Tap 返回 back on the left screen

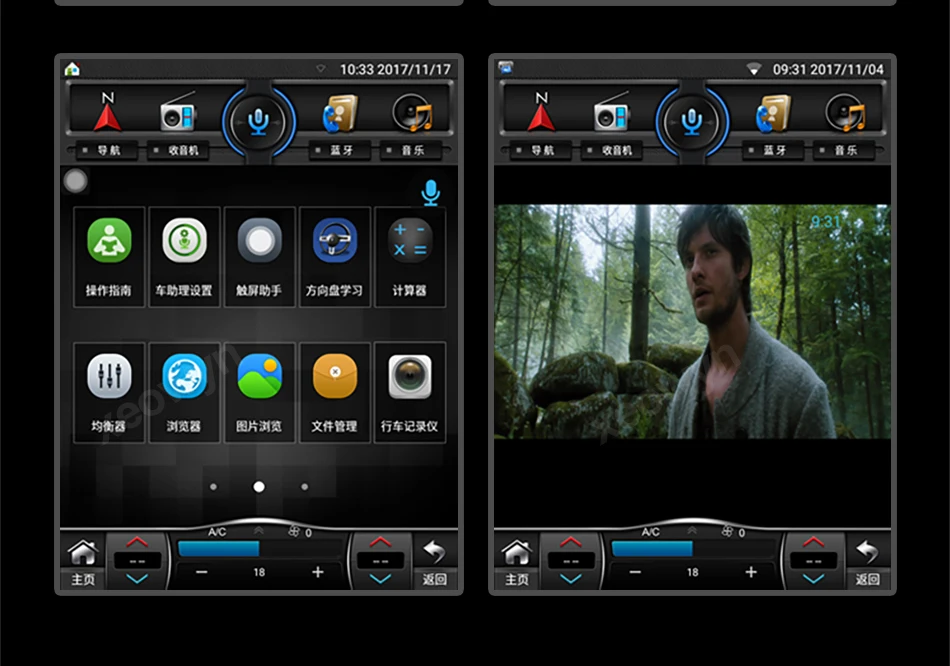click(434, 562)
